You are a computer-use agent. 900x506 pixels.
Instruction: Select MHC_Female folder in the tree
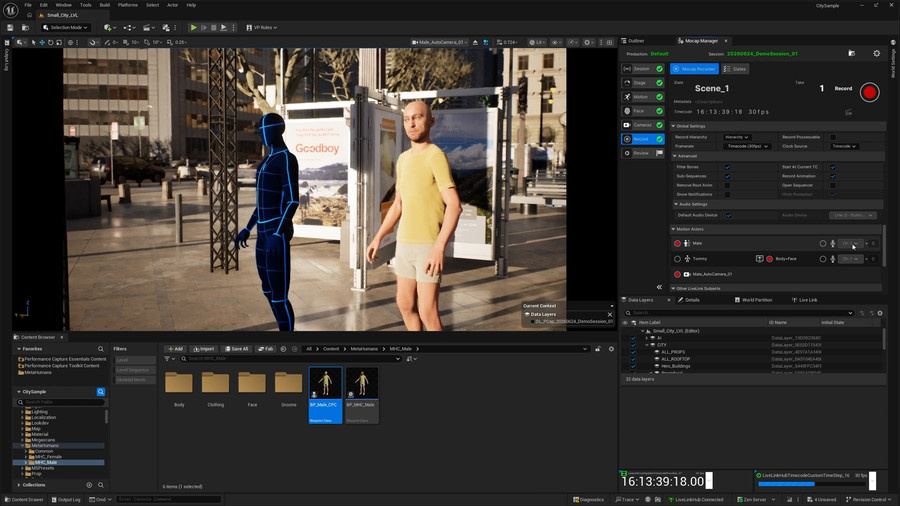tap(48, 457)
